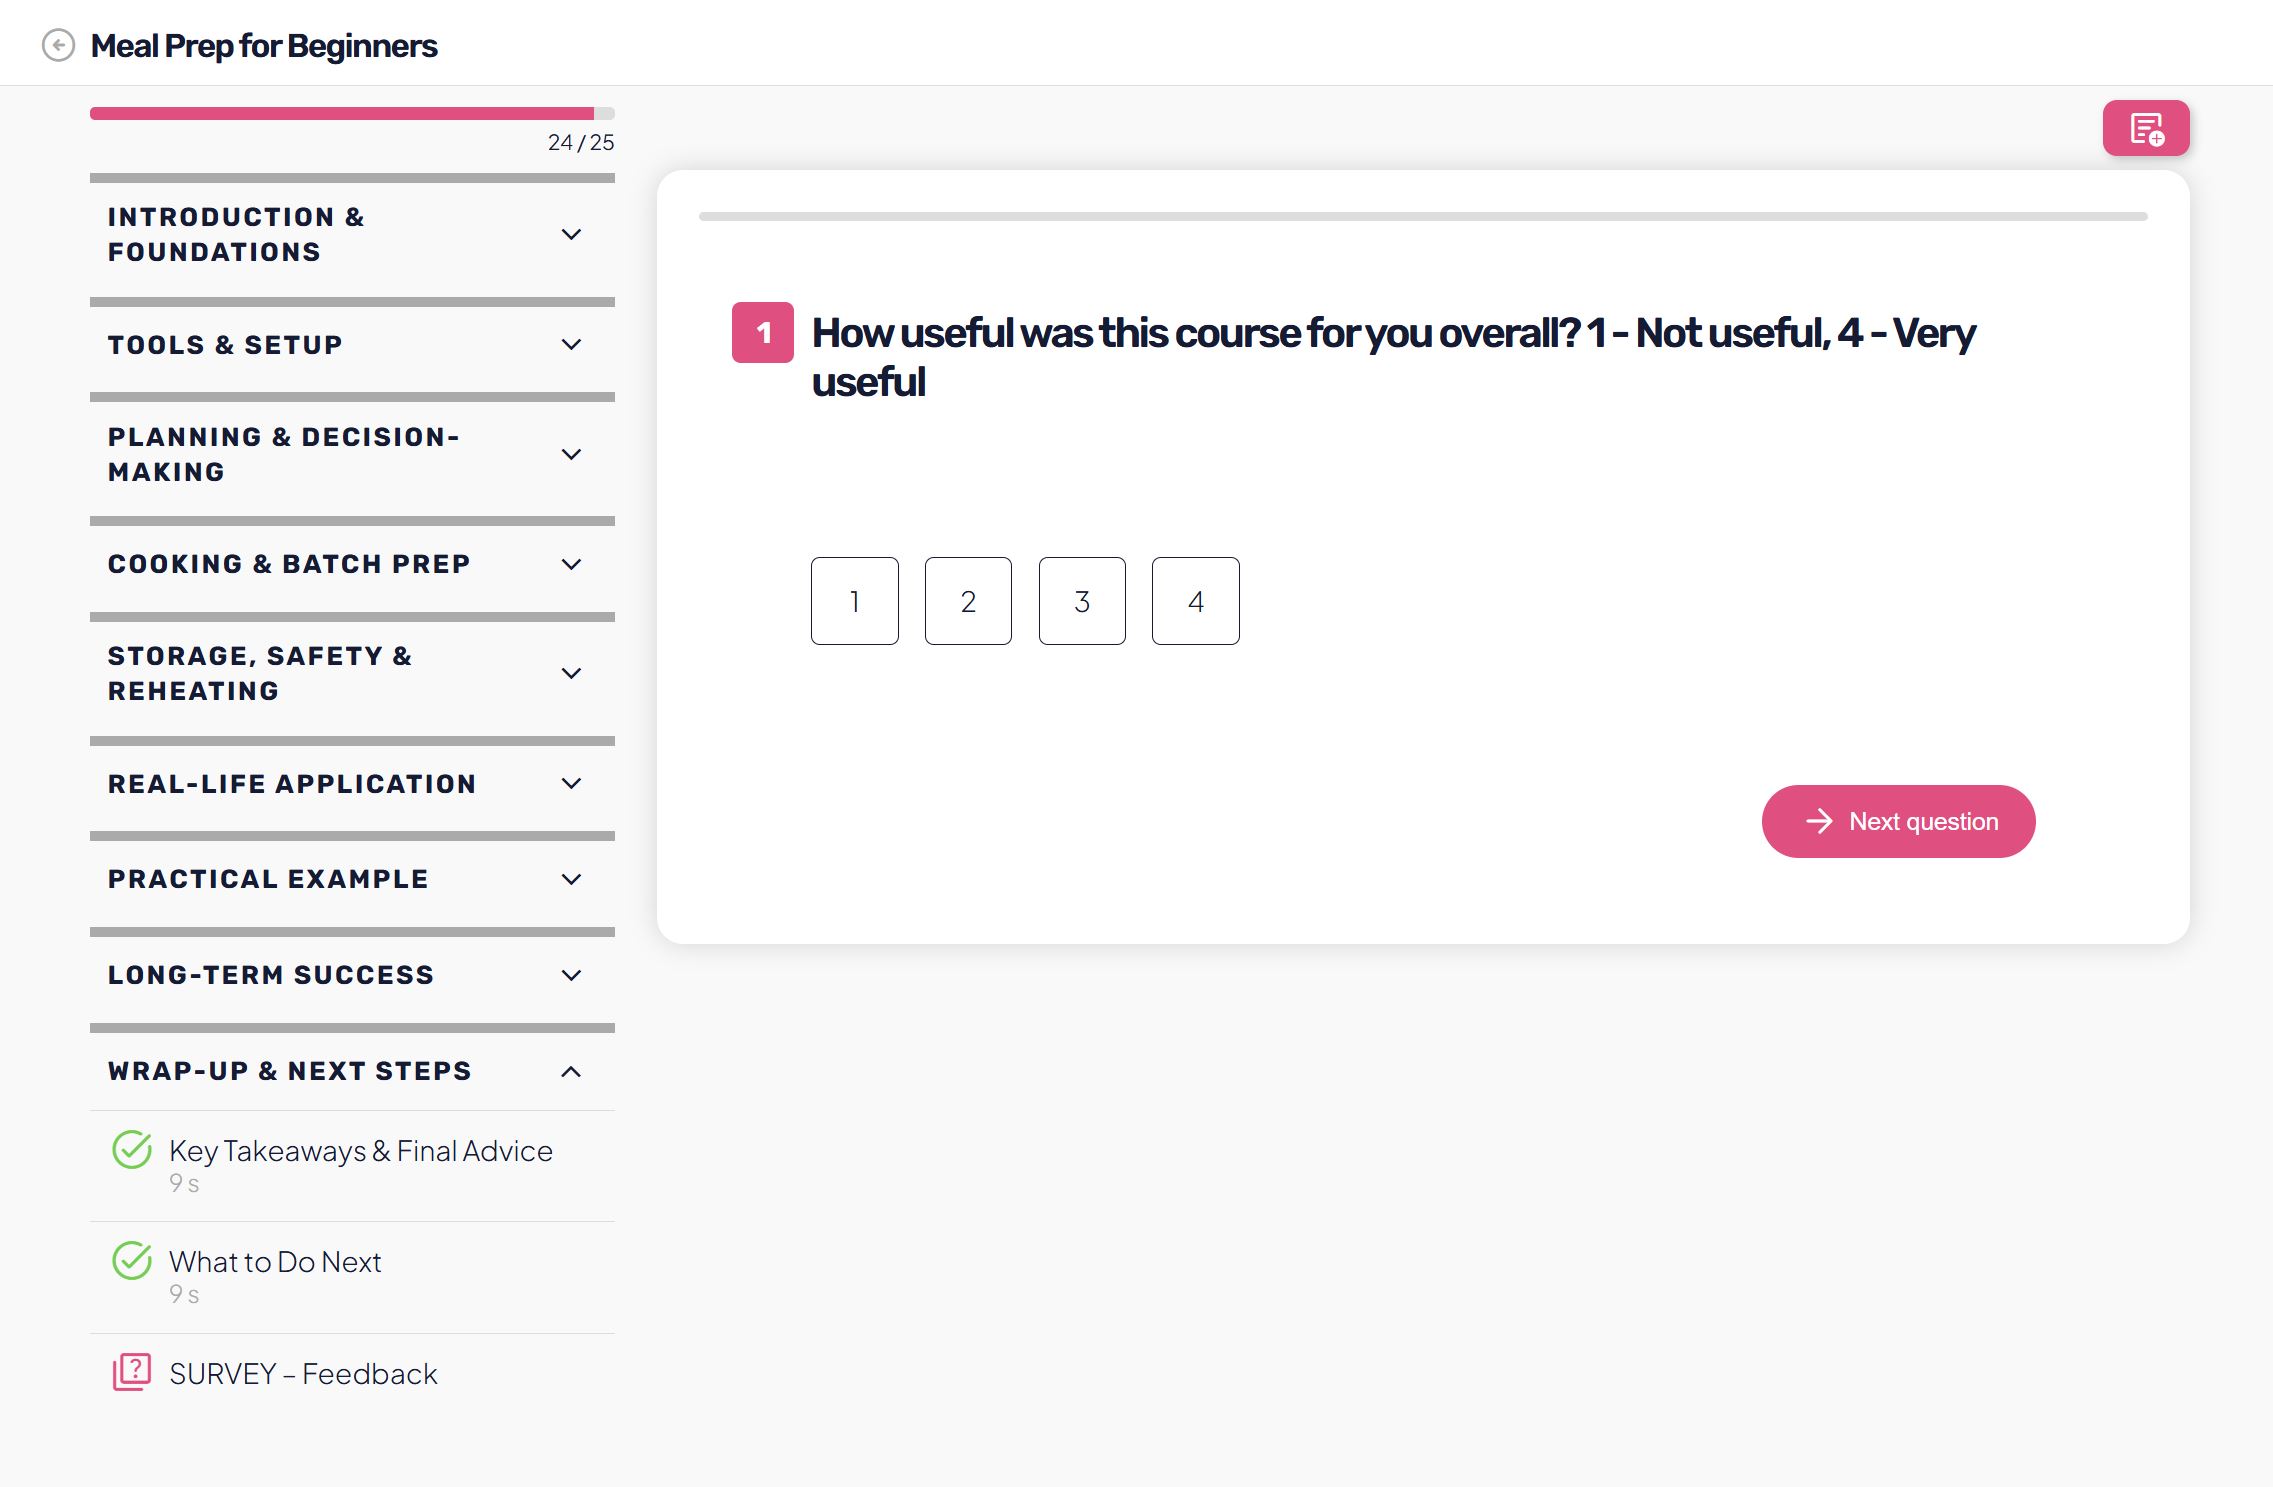This screenshot has width=2273, height=1487.
Task: Open the Key Takeaways & Final Advice lesson
Action: 360,1151
